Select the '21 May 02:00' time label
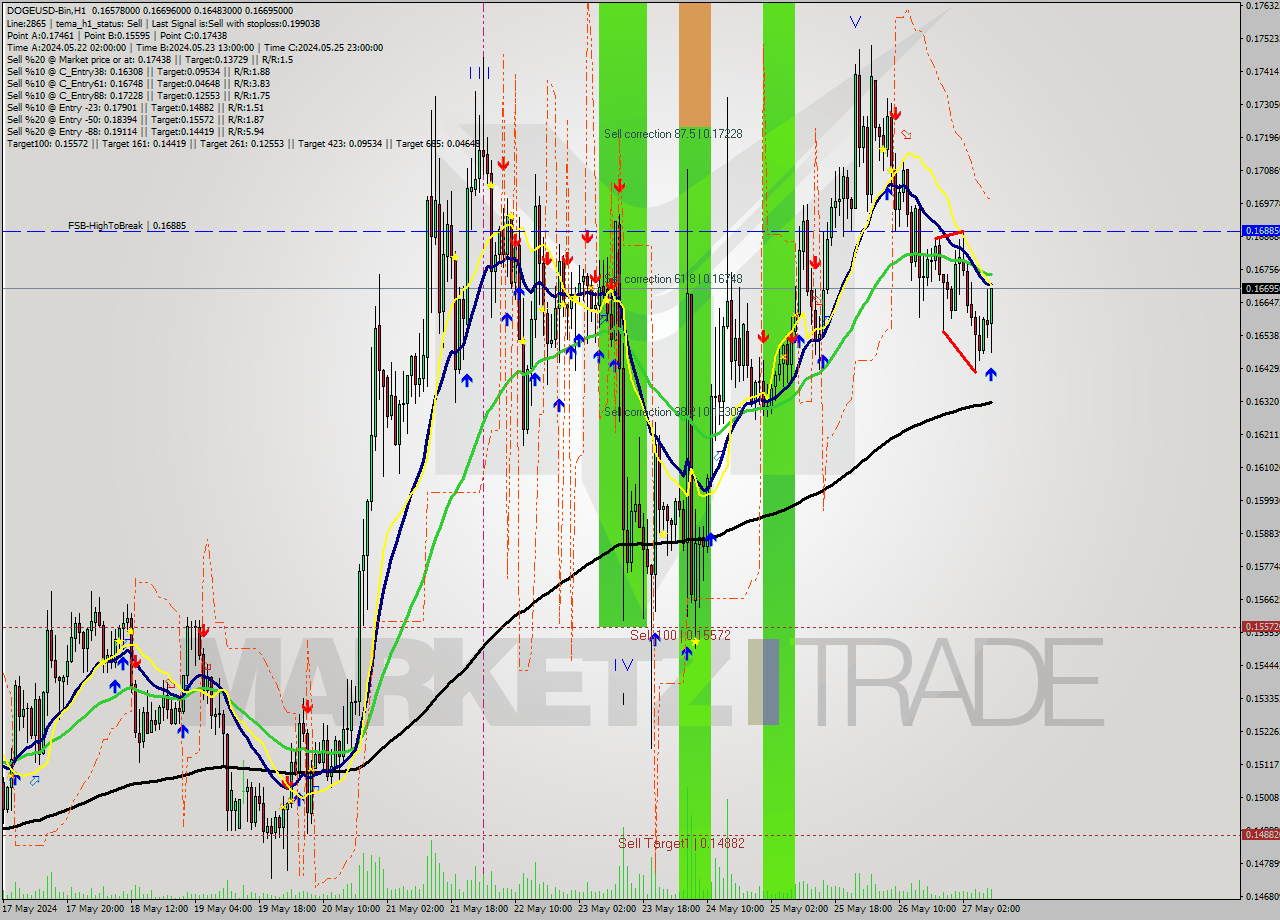 point(415,909)
